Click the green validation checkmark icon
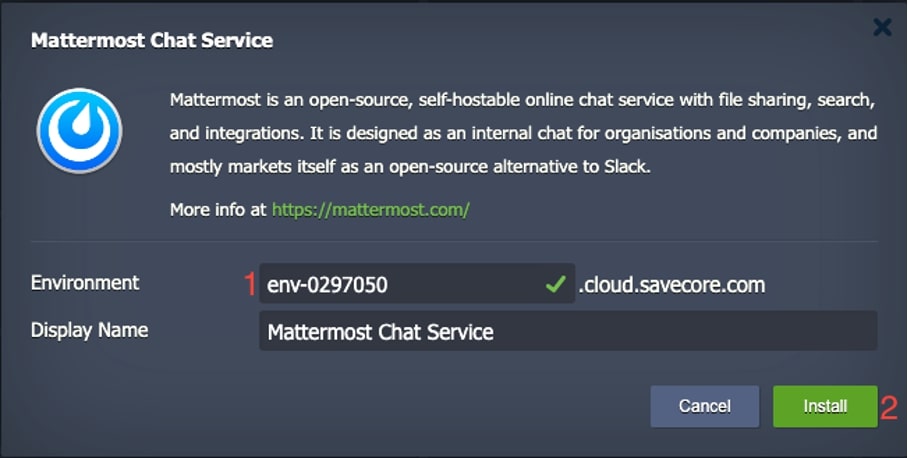The width and height of the screenshot is (908, 458). pos(555,285)
